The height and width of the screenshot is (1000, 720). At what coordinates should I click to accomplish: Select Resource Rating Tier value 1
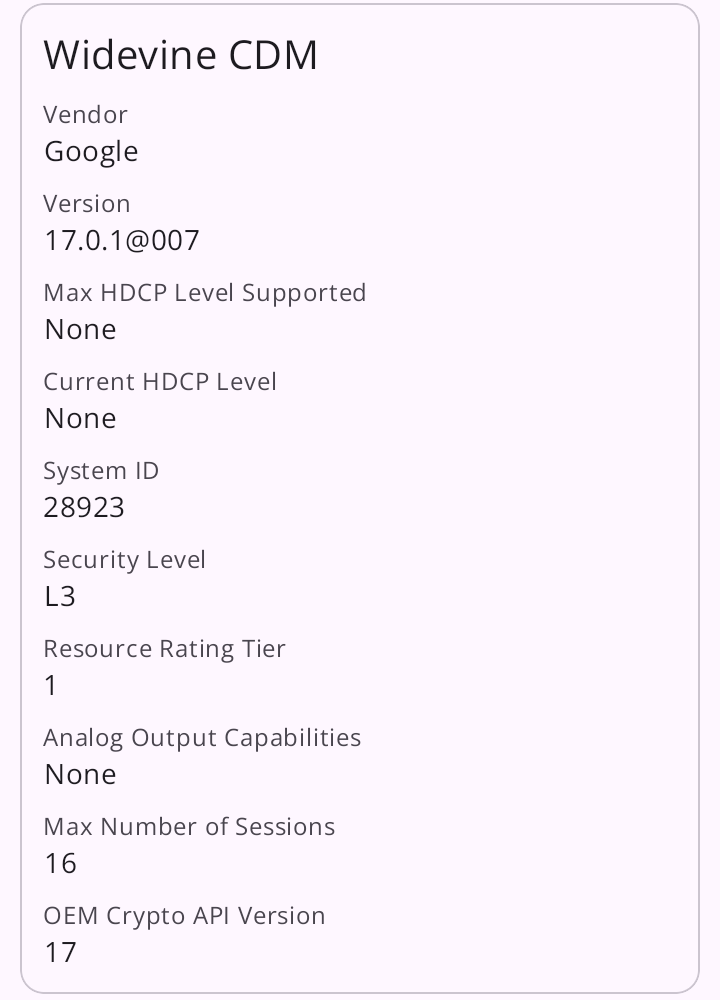[51, 685]
